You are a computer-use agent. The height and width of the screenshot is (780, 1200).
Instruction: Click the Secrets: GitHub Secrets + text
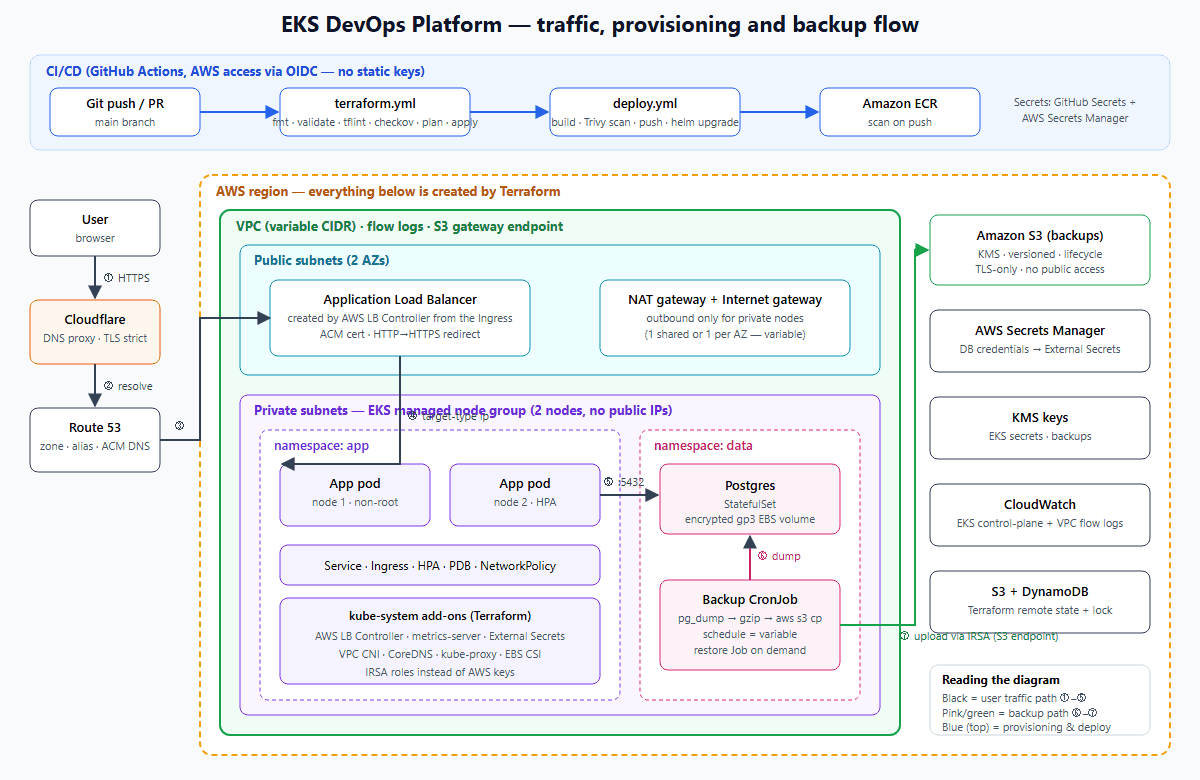coord(1075,102)
